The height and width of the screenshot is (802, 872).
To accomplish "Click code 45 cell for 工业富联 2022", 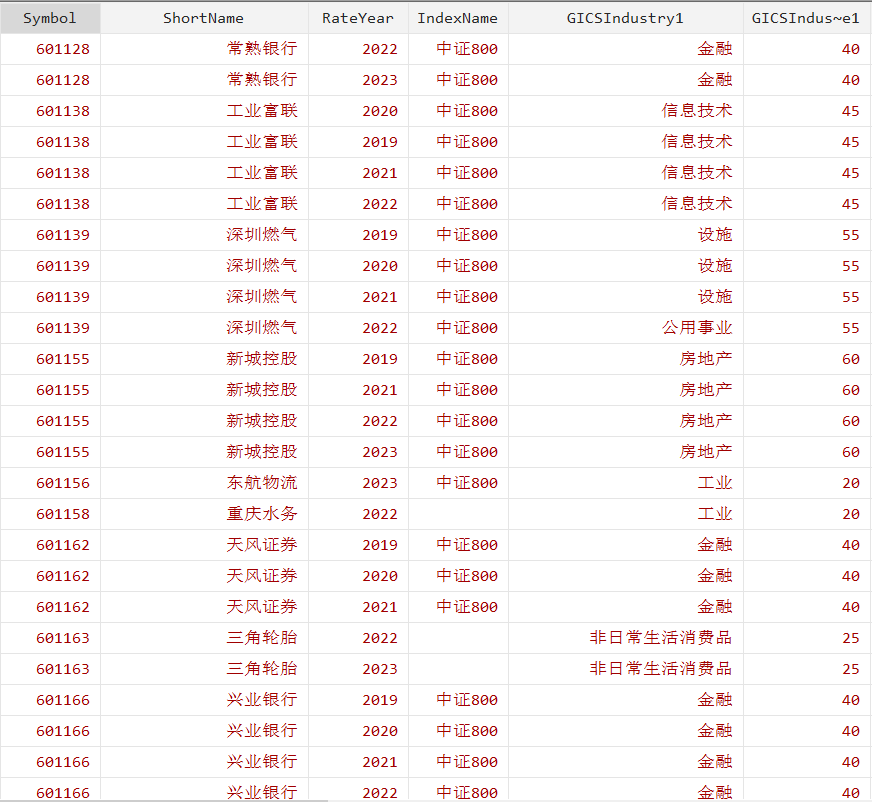I will coord(807,204).
